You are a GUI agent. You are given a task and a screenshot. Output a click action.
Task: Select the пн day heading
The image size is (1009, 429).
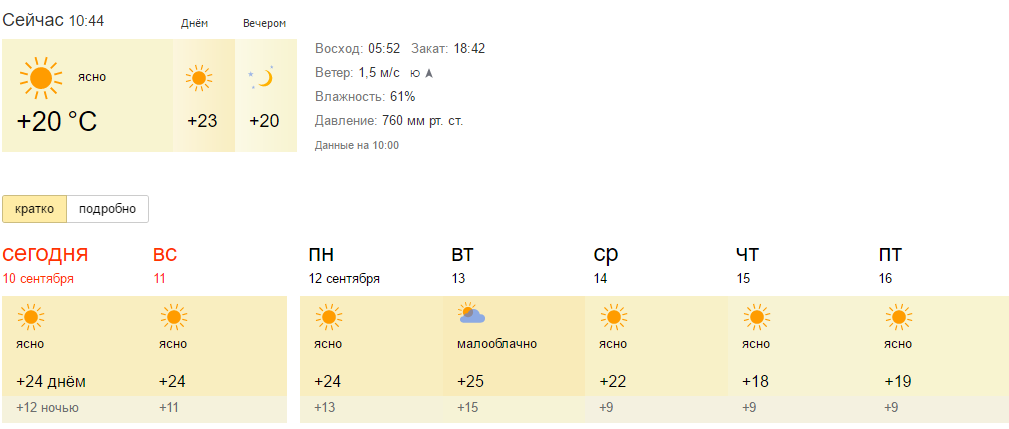(322, 254)
